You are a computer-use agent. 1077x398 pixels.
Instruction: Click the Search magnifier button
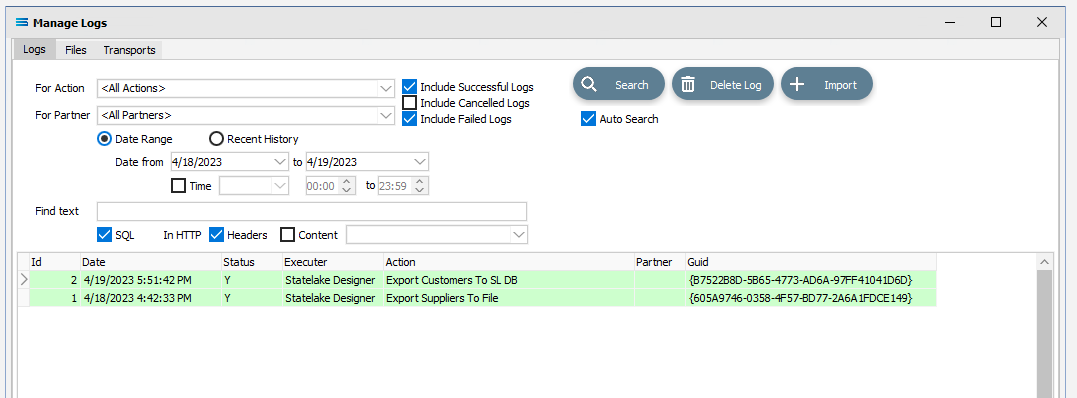pos(618,85)
